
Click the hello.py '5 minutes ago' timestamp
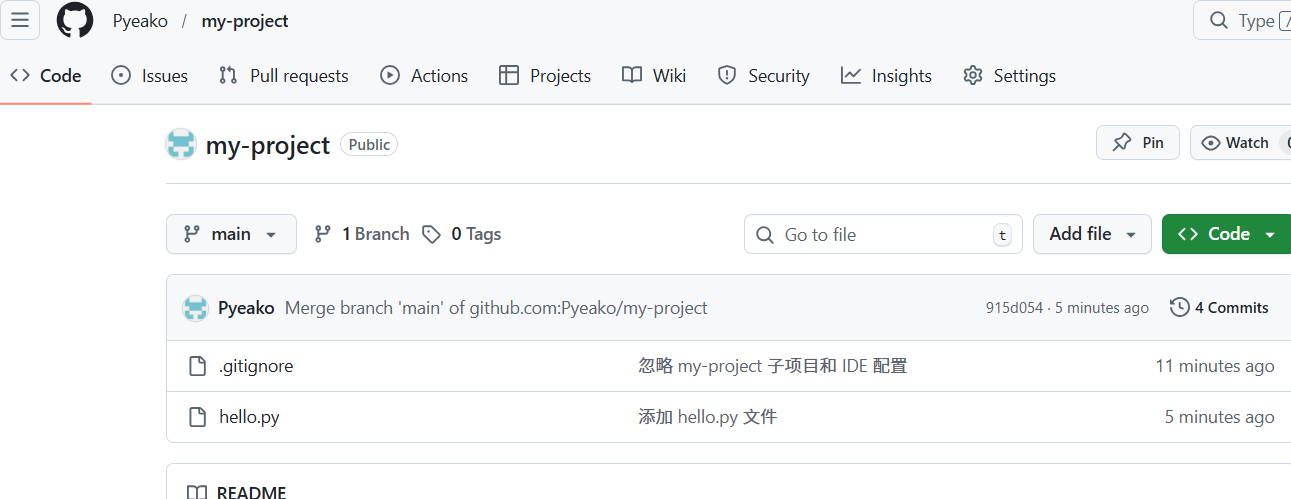[1220, 417]
